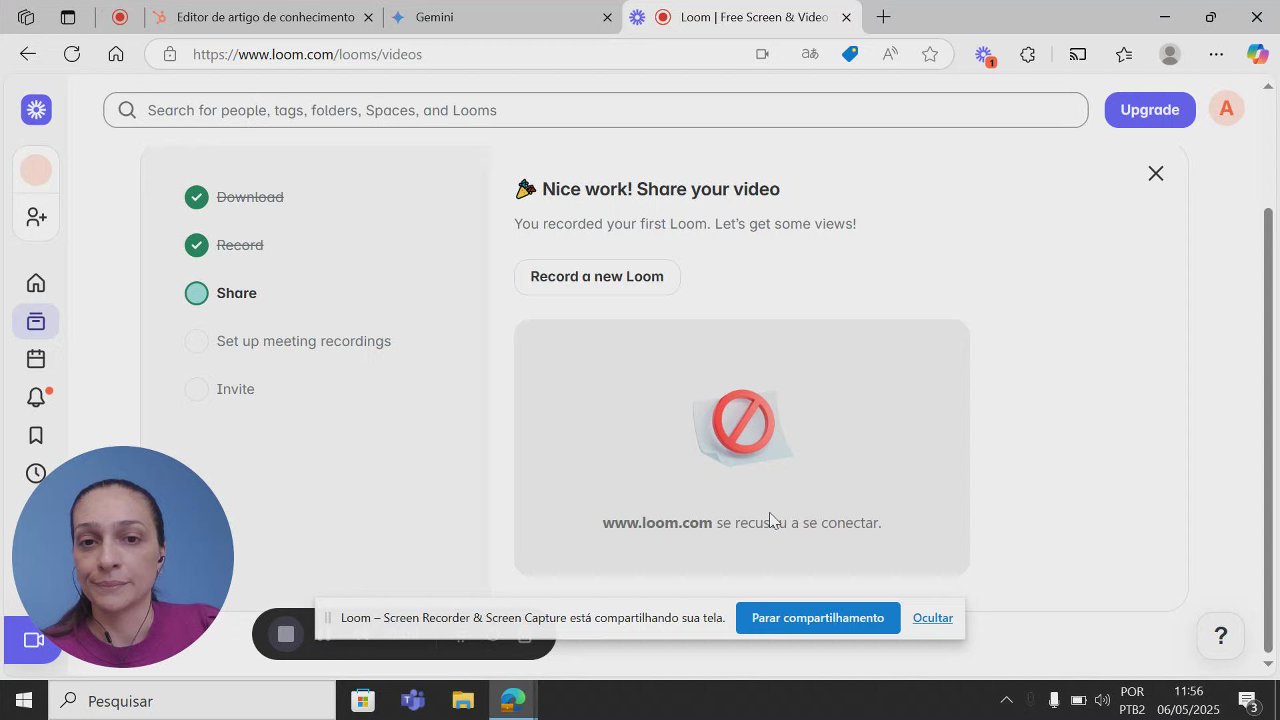Open Microsoft Teams from the taskbar

pyautogui.click(x=413, y=701)
